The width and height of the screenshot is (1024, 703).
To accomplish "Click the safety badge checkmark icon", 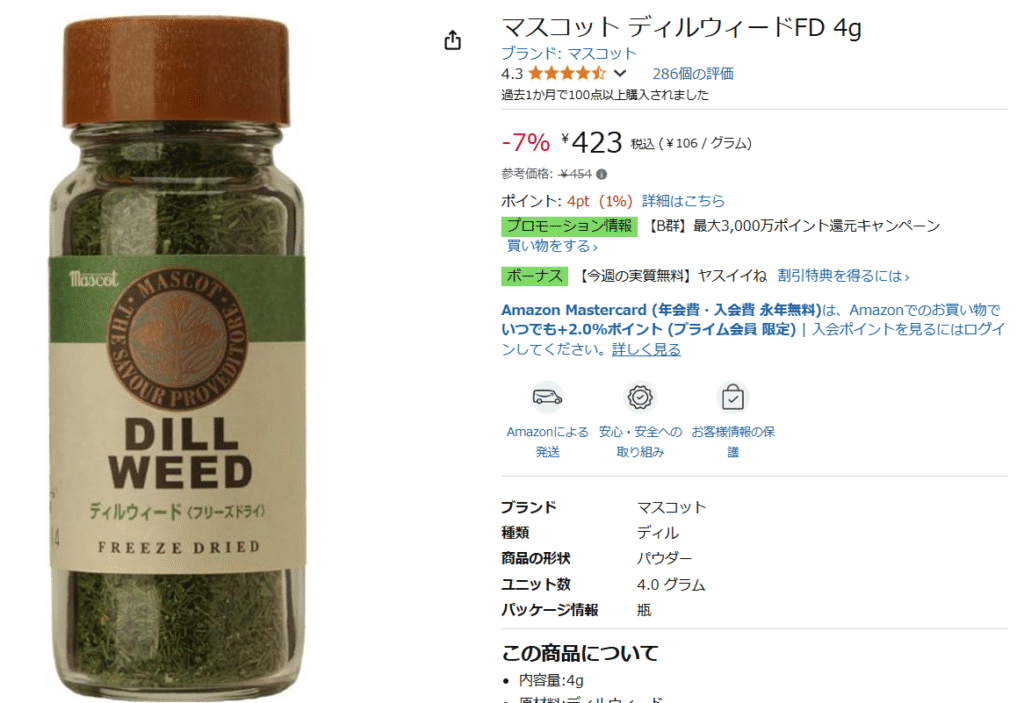I will (640, 397).
